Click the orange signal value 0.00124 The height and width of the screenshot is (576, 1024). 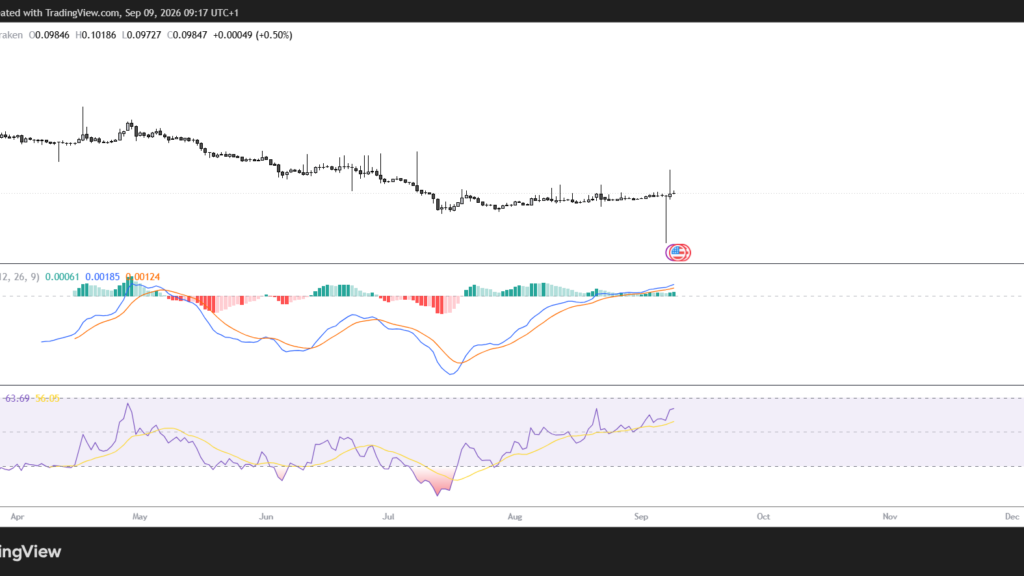(142, 277)
